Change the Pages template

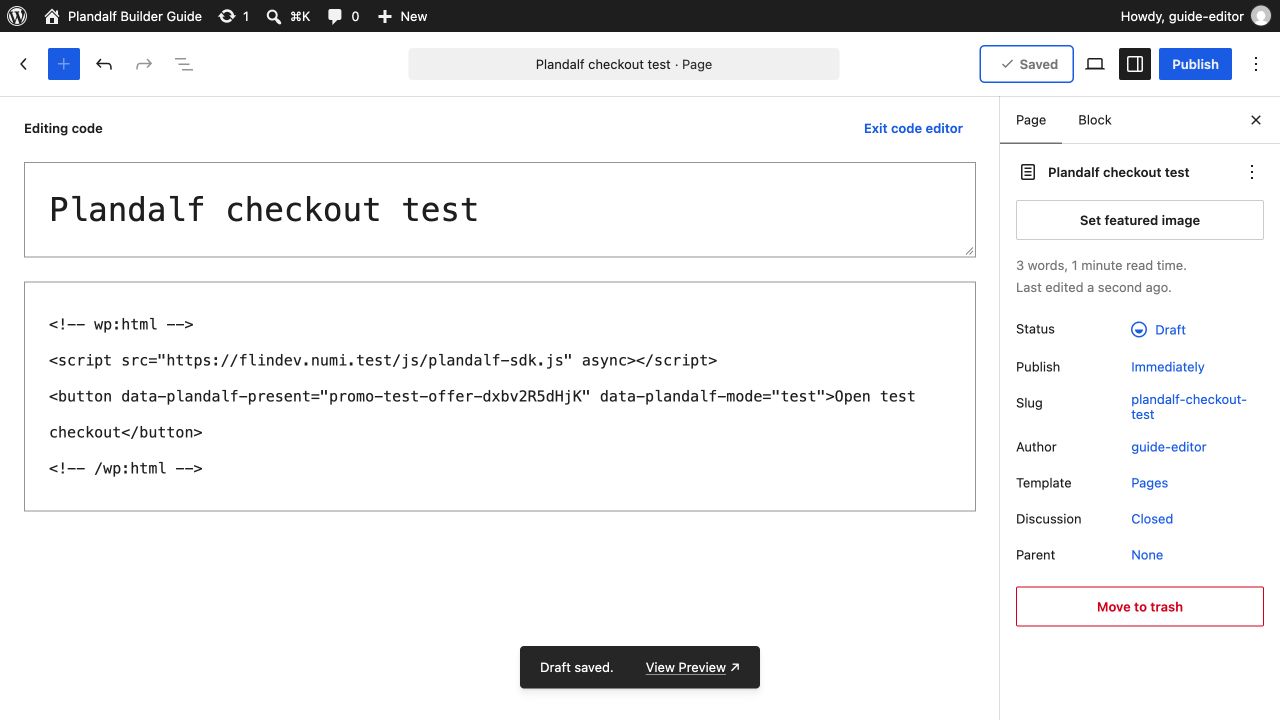[x=1150, y=483]
